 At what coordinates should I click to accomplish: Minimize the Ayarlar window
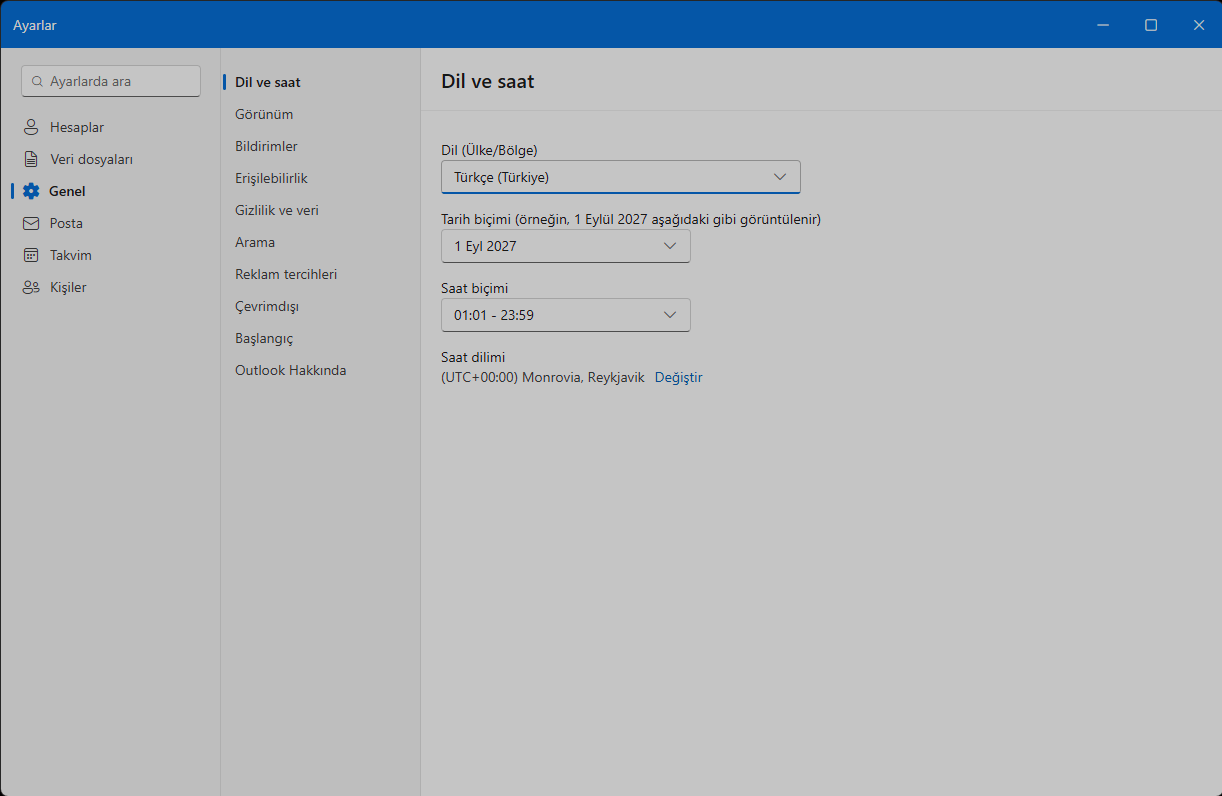[1103, 25]
